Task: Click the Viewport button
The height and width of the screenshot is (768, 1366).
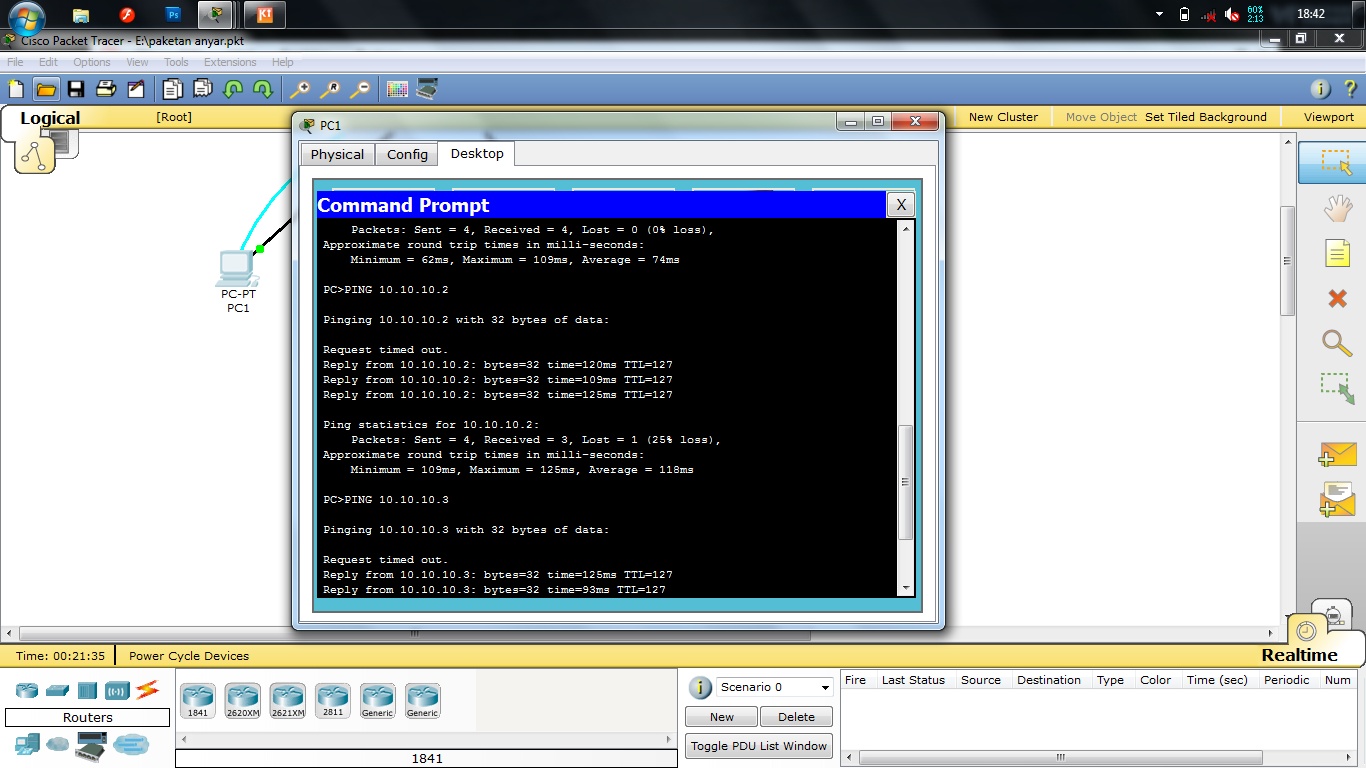Action: click(x=1328, y=117)
